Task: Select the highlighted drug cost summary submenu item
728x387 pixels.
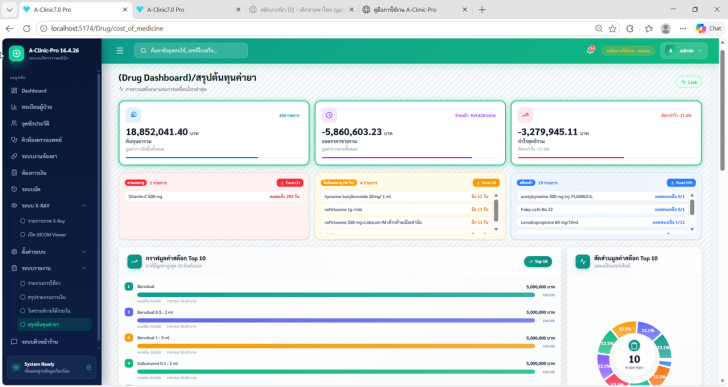Action: pyautogui.click(x=54, y=324)
